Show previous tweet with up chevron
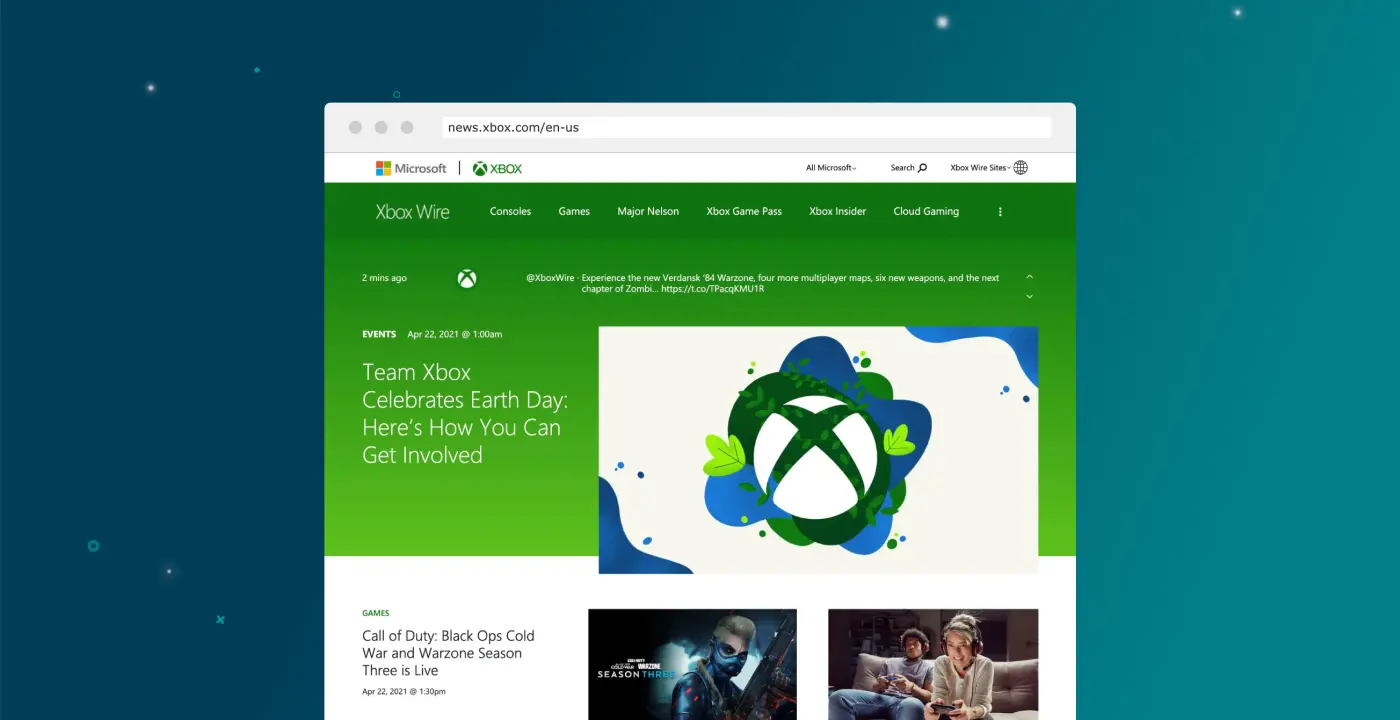The height and width of the screenshot is (720, 1400). [x=1029, y=276]
